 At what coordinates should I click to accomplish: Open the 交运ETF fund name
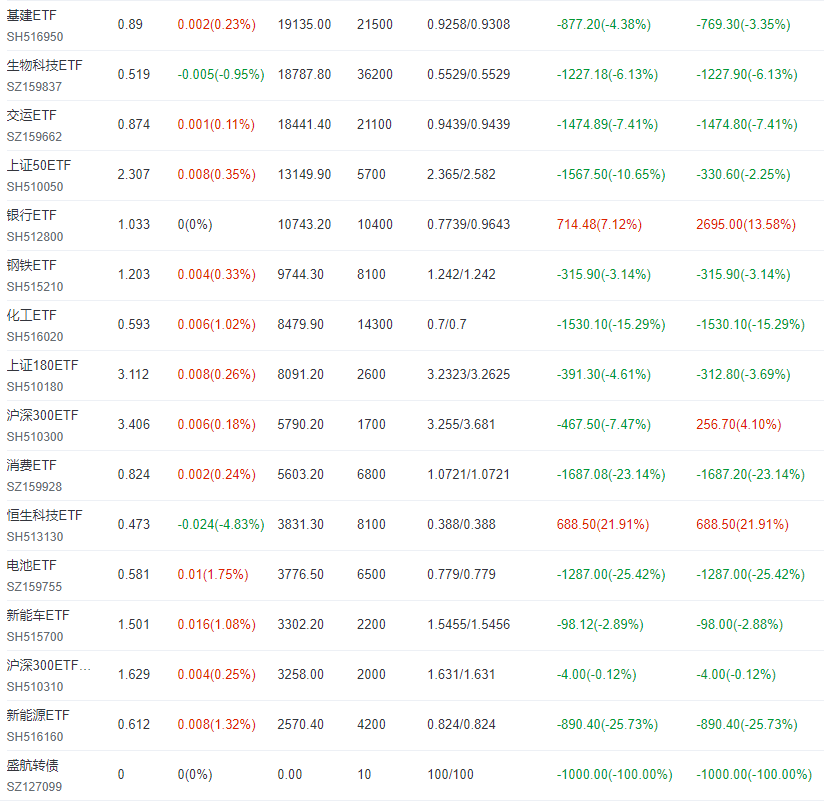pos(32,116)
